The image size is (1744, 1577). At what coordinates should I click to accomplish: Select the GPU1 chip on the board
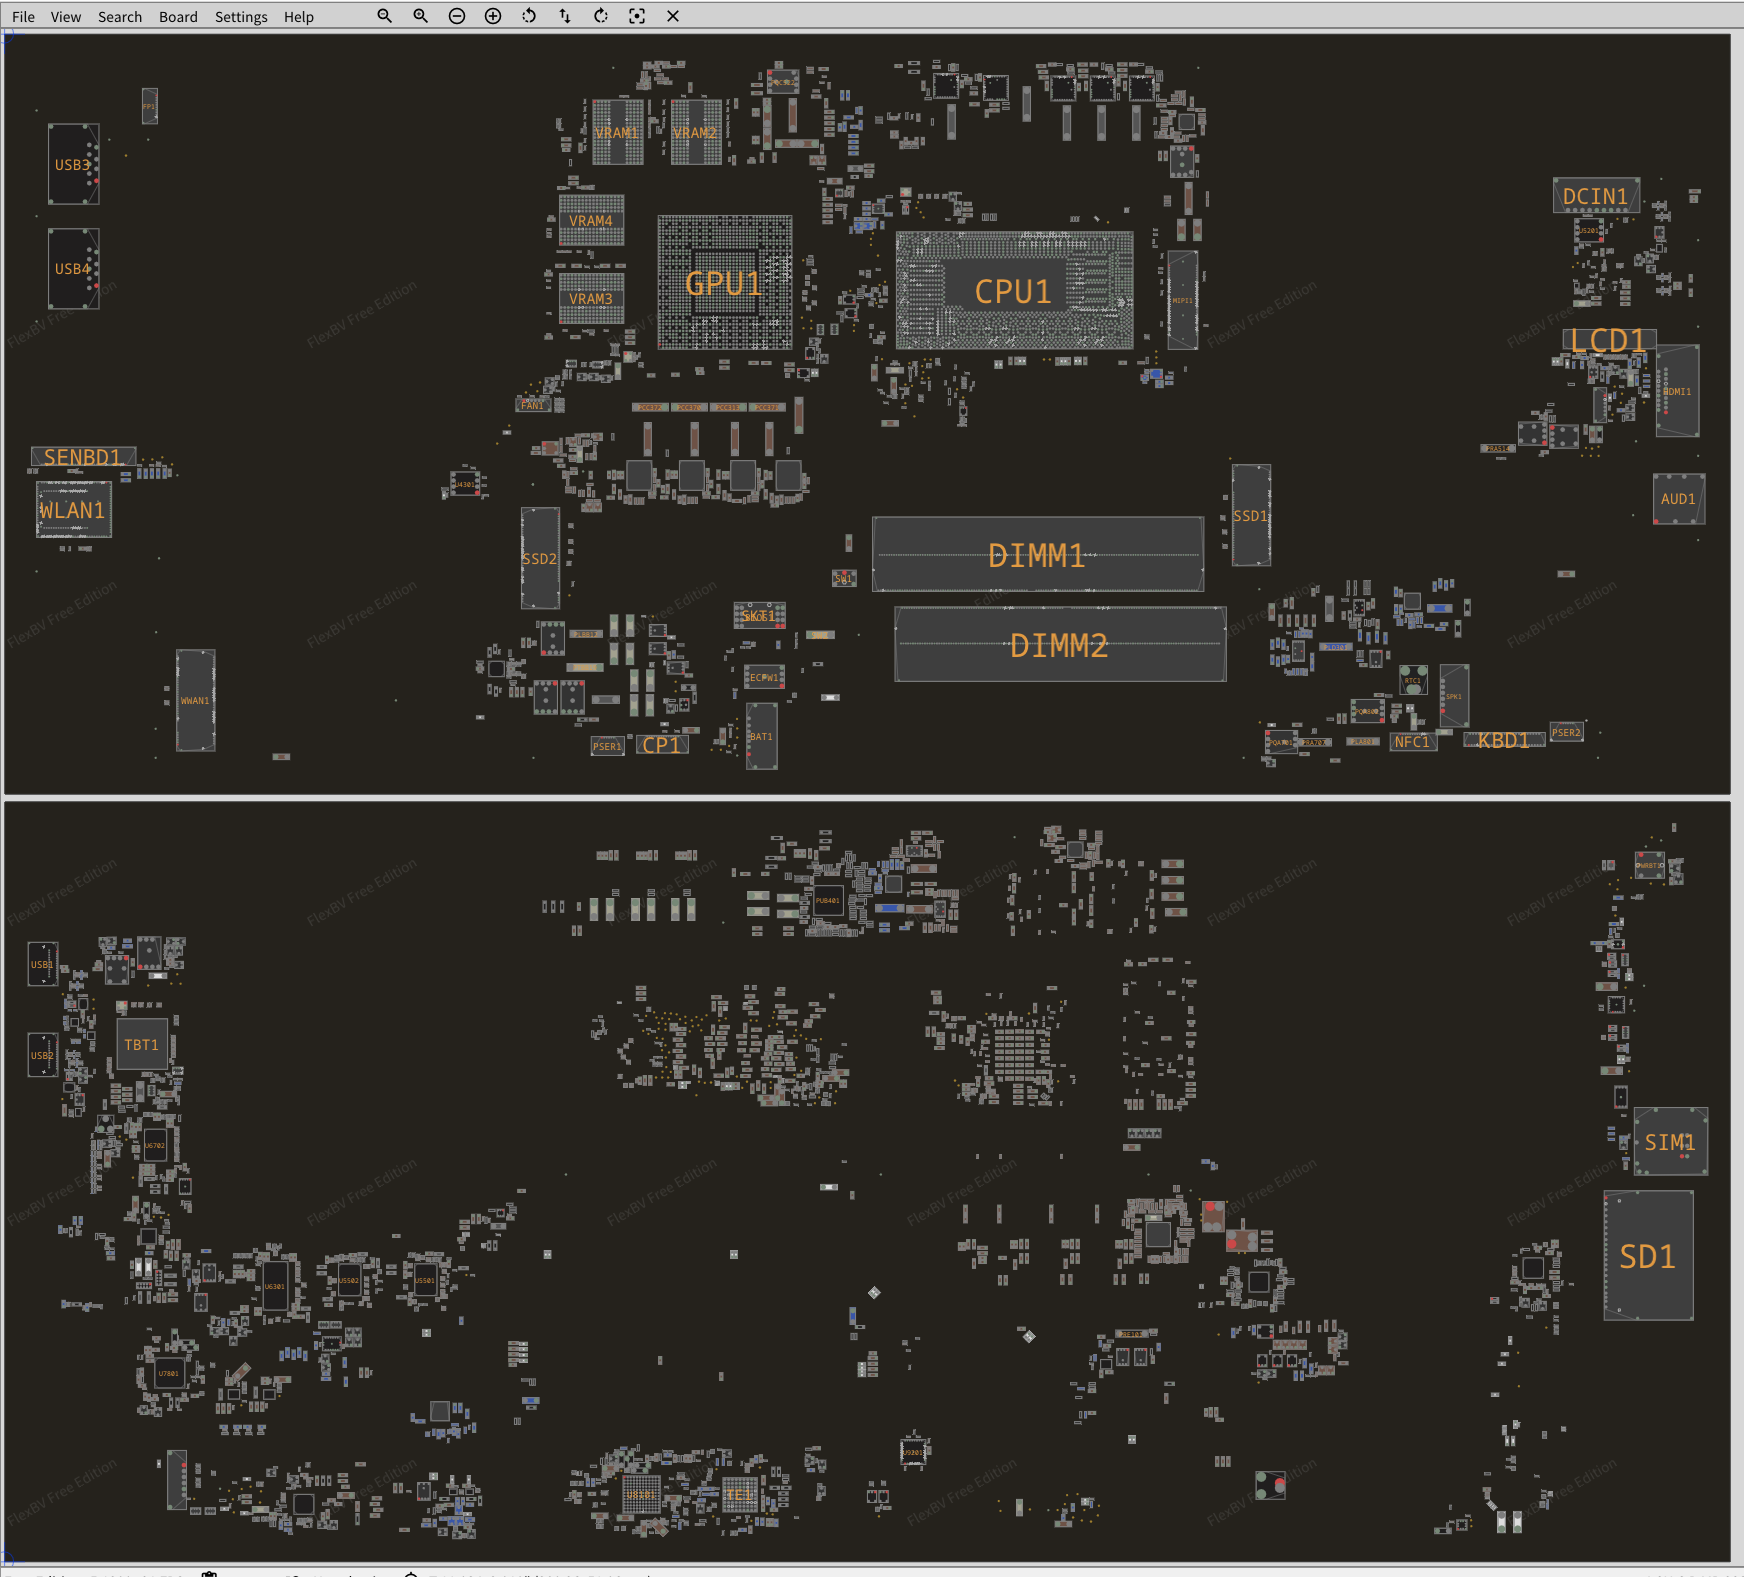724,284
